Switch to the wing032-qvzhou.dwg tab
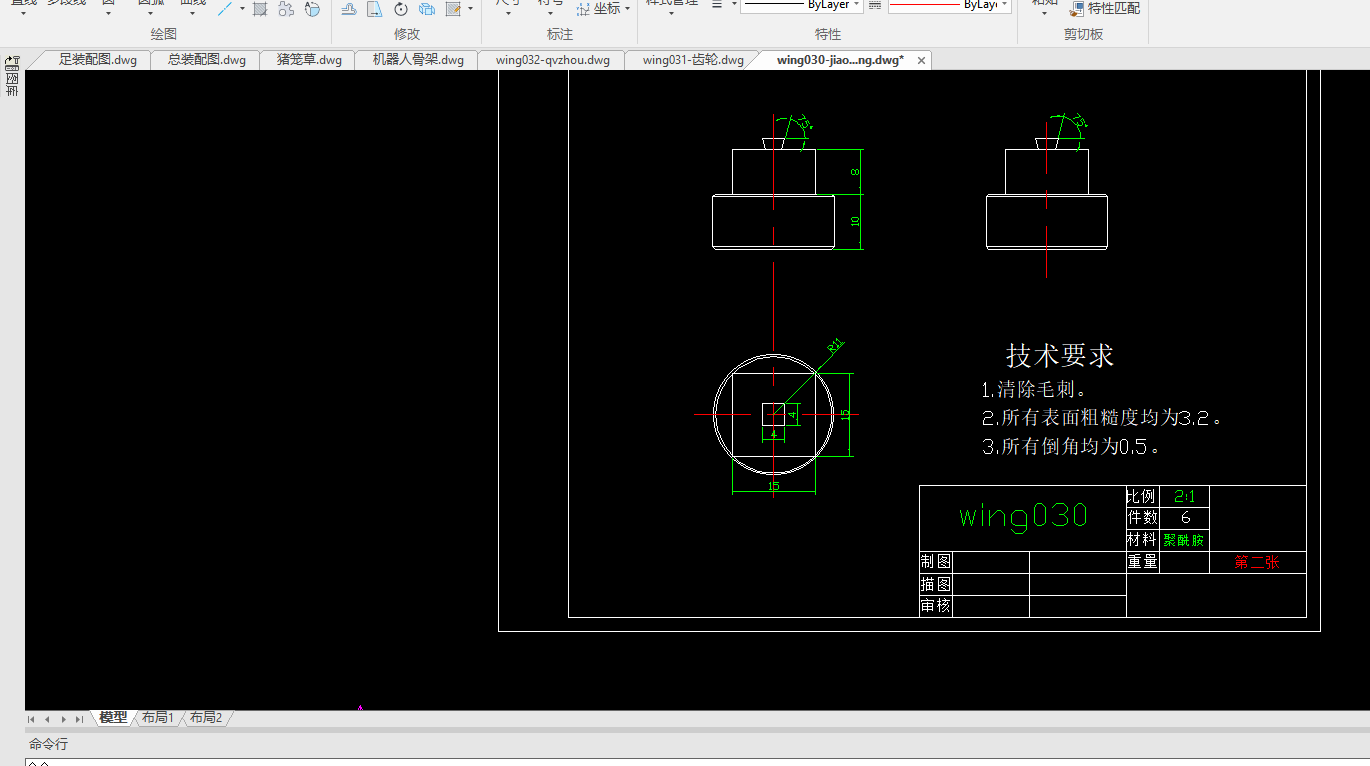Viewport: 1370px width, 766px height. coord(552,60)
